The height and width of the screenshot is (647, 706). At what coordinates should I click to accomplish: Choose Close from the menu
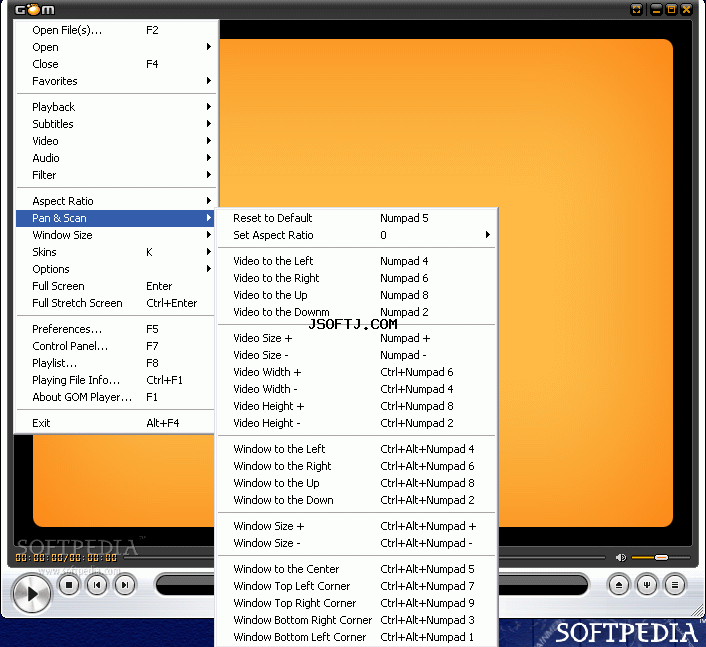(x=116, y=64)
